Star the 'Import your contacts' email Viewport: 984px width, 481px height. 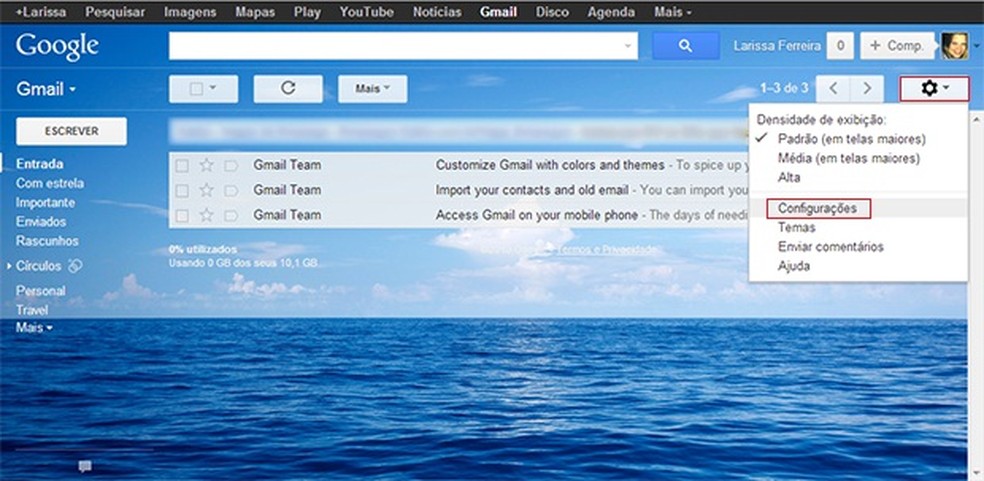point(206,190)
